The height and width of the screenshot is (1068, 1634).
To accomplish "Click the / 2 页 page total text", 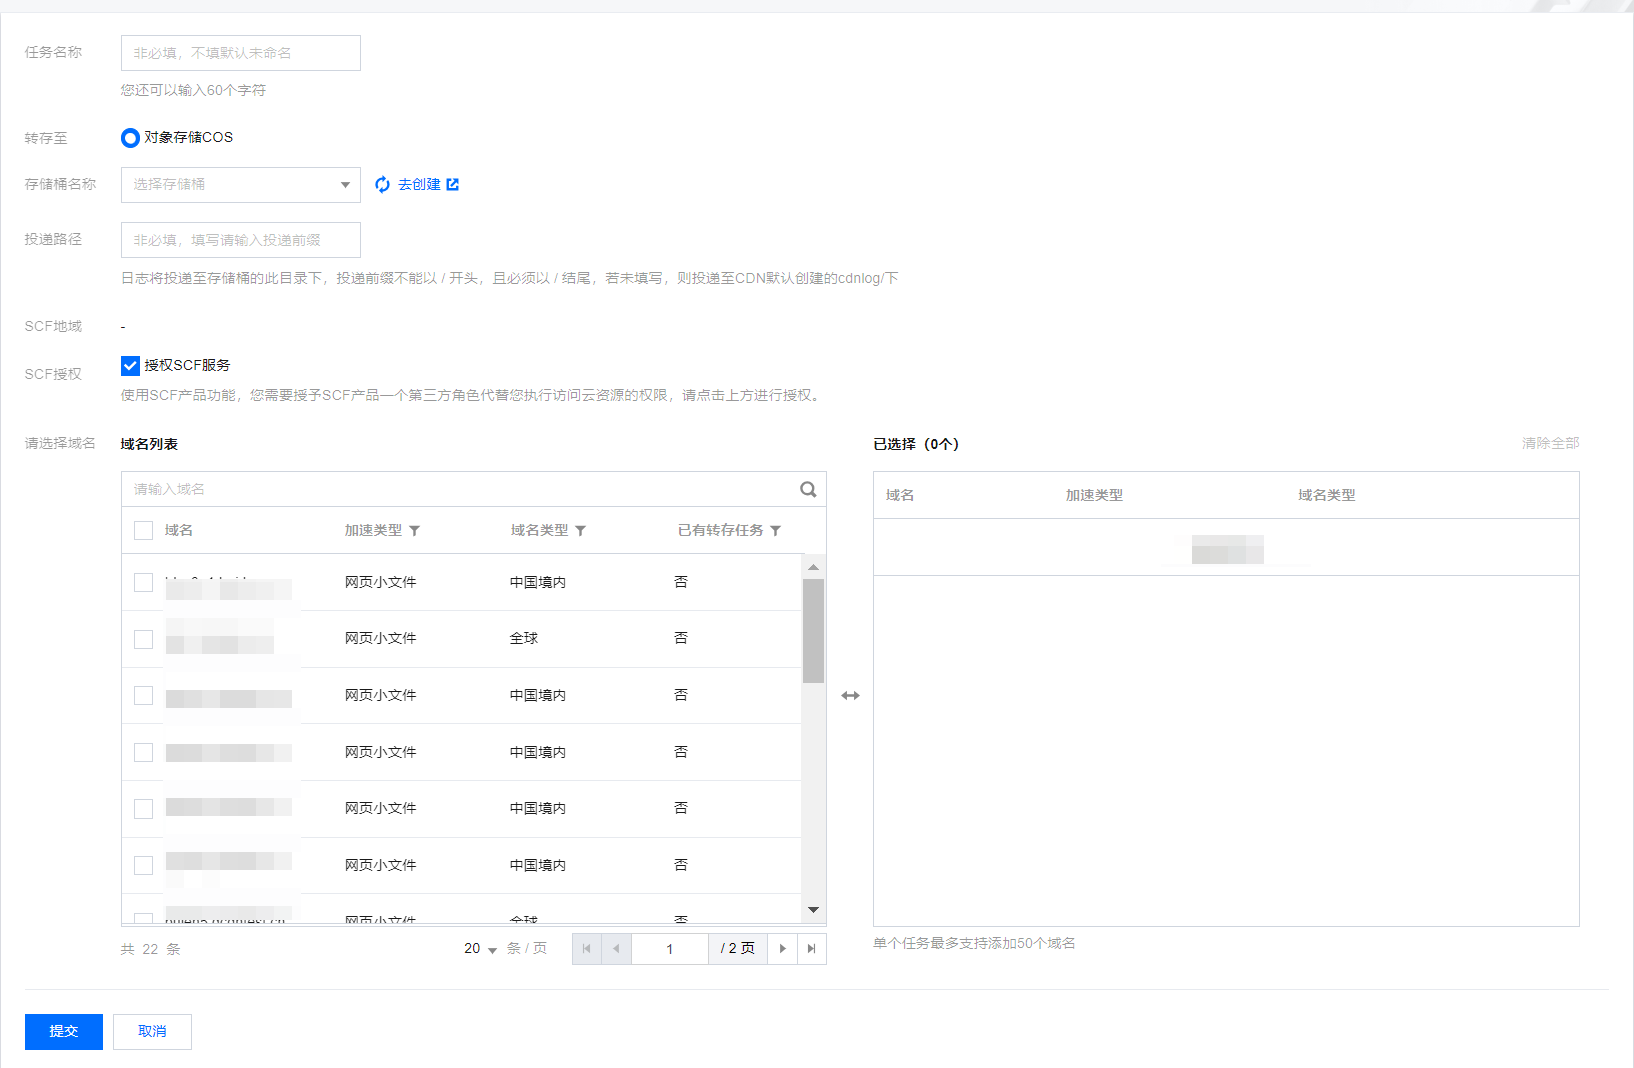I will pos(738,949).
